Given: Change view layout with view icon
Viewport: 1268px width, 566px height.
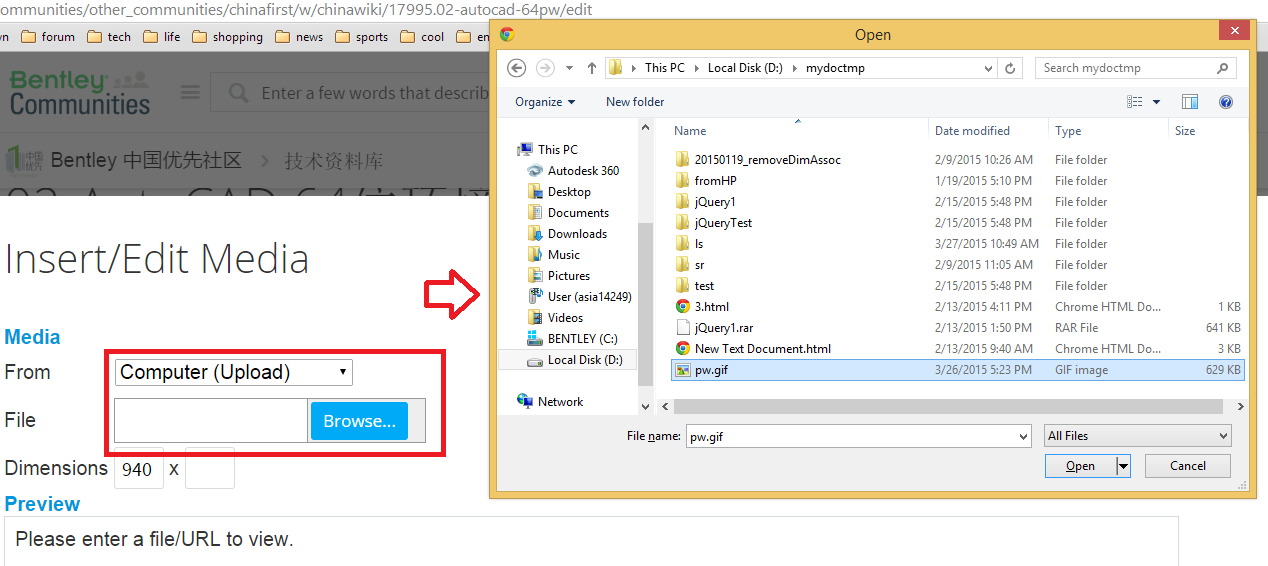Looking at the screenshot, I should (1135, 102).
